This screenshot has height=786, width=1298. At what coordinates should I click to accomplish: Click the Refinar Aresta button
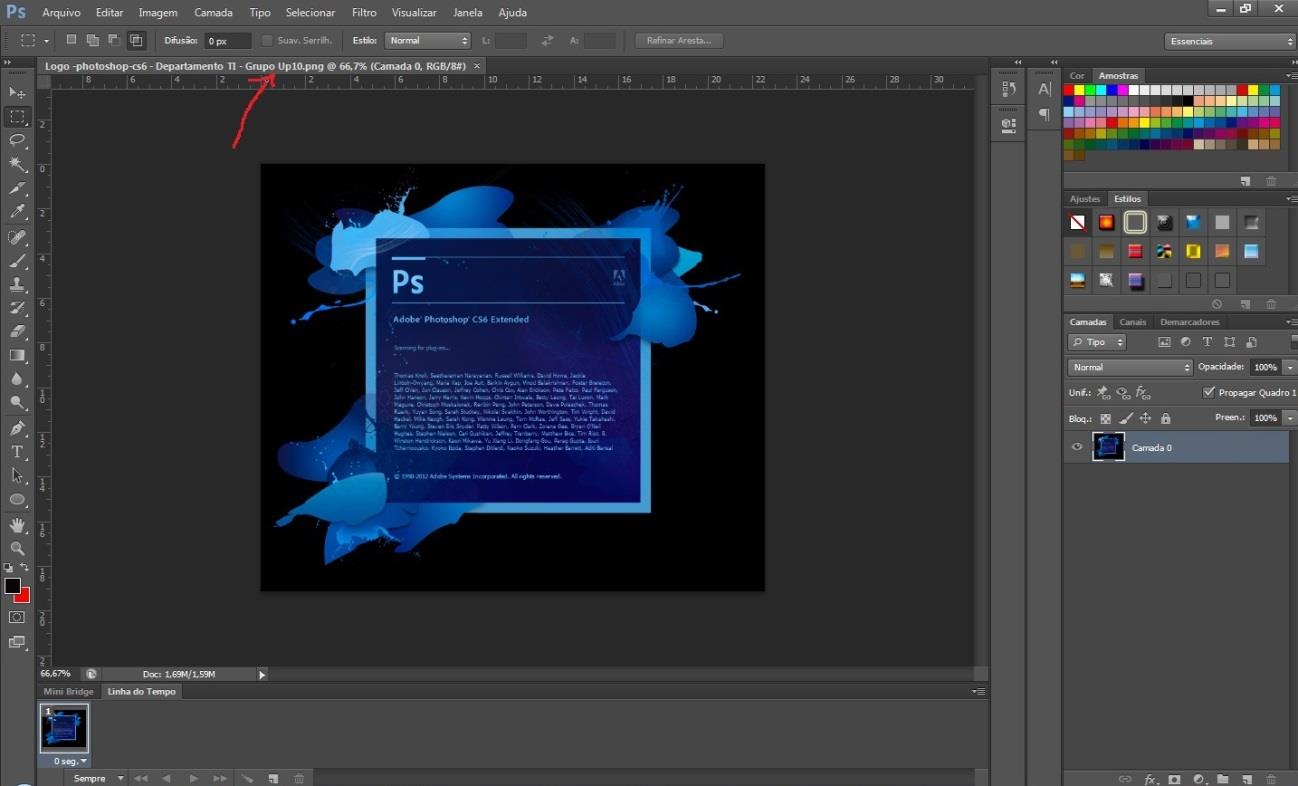[x=679, y=41]
